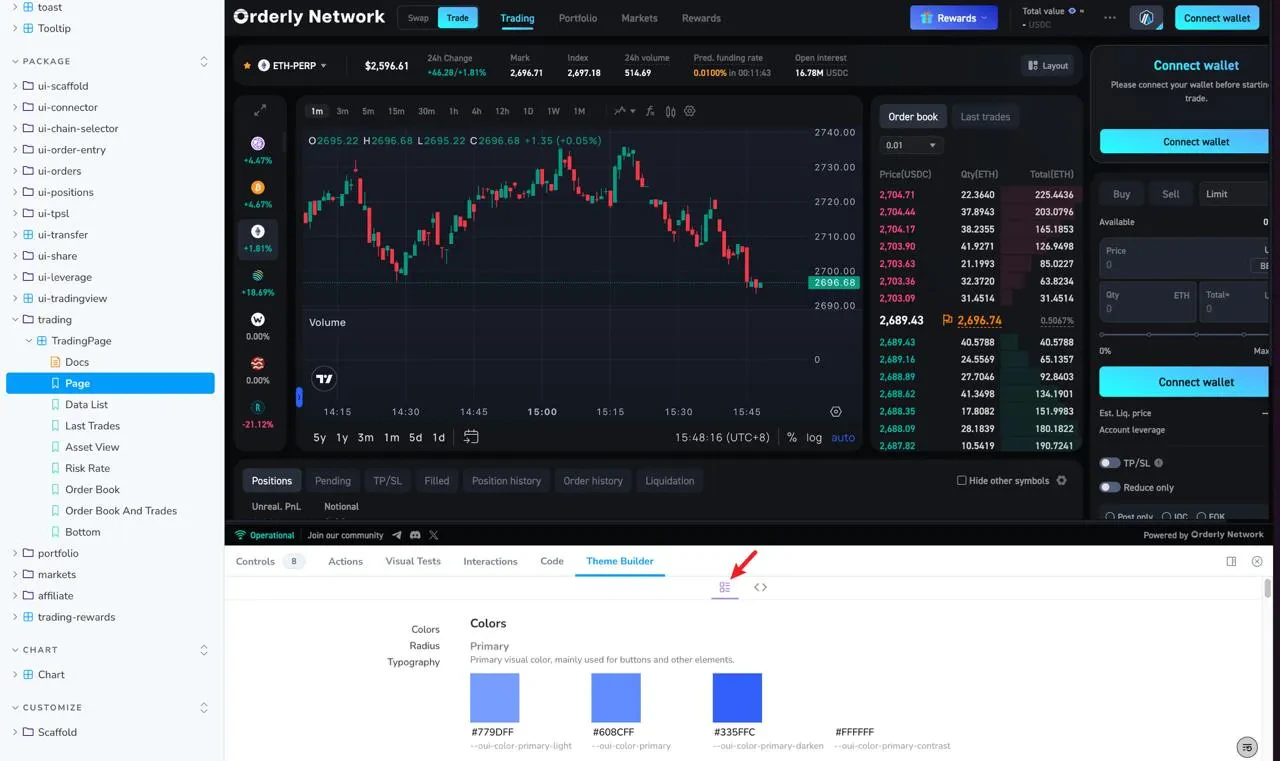Image resolution: width=1280 pixels, height=761 pixels.
Task: Click the Connect wallet button
Action: tap(1216, 17)
